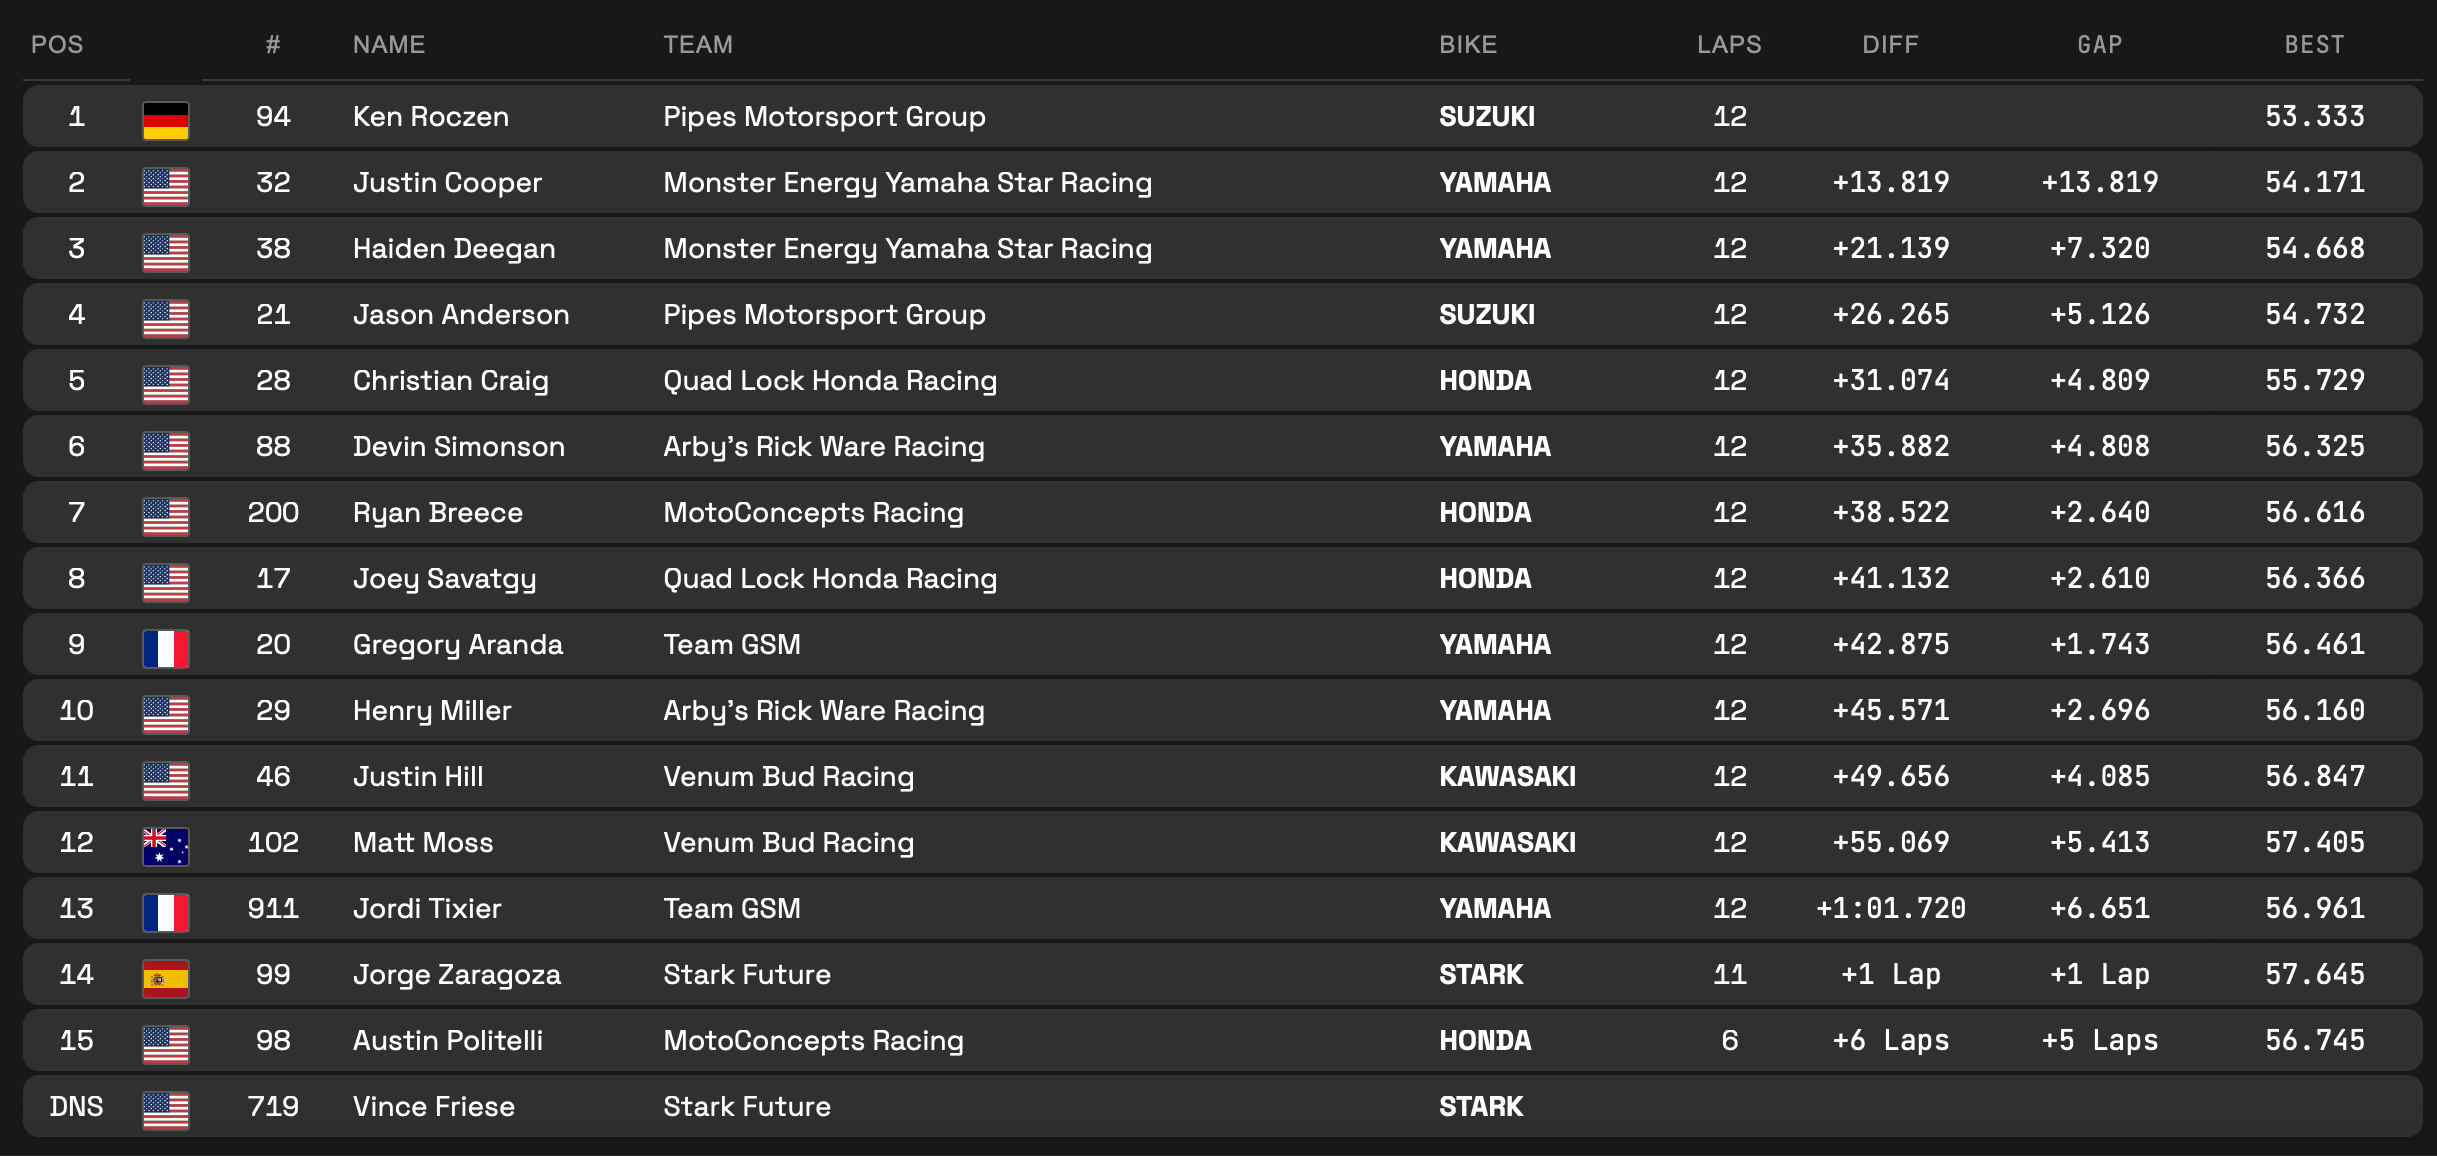Click Ken Roczen's best lap time 53.333
The width and height of the screenshot is (2437, 1156).
[x=2314, y=117]
